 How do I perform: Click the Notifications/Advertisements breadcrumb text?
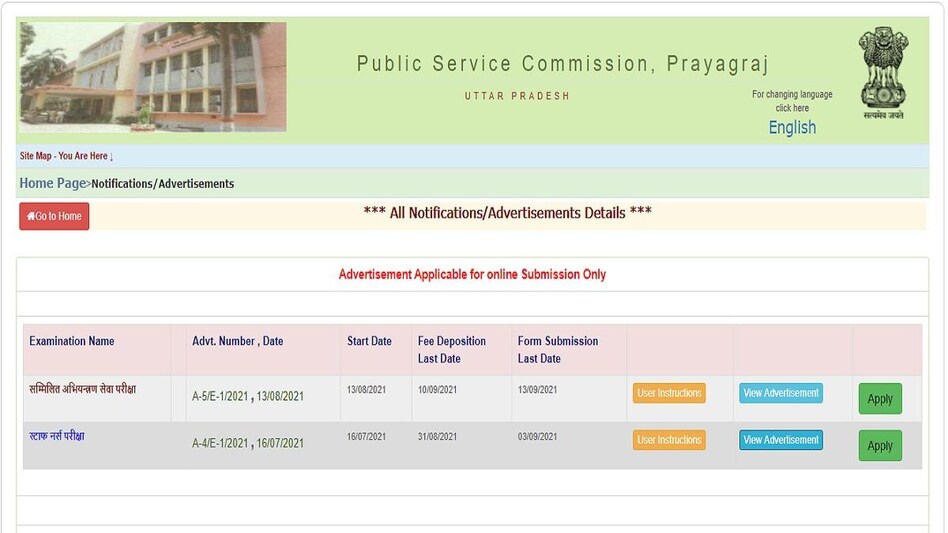(163, 184)
